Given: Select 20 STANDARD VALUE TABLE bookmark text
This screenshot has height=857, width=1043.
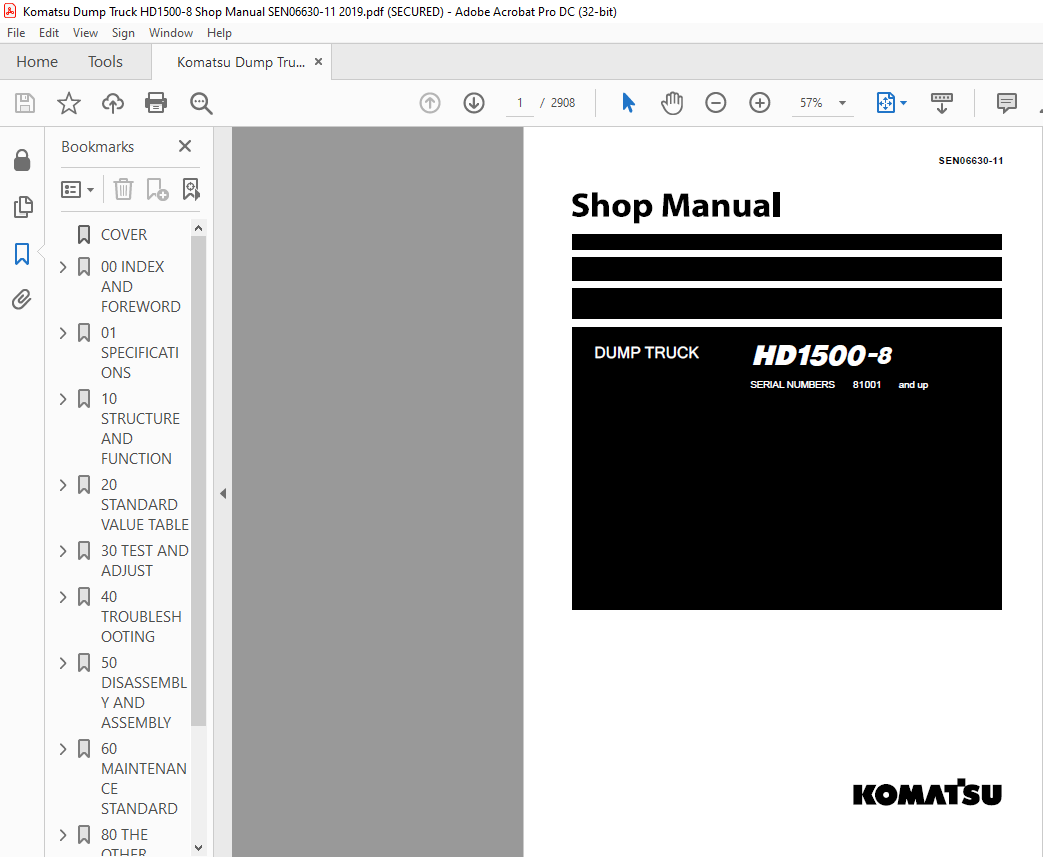Looking at the screenshot, I should click(144, 504).
